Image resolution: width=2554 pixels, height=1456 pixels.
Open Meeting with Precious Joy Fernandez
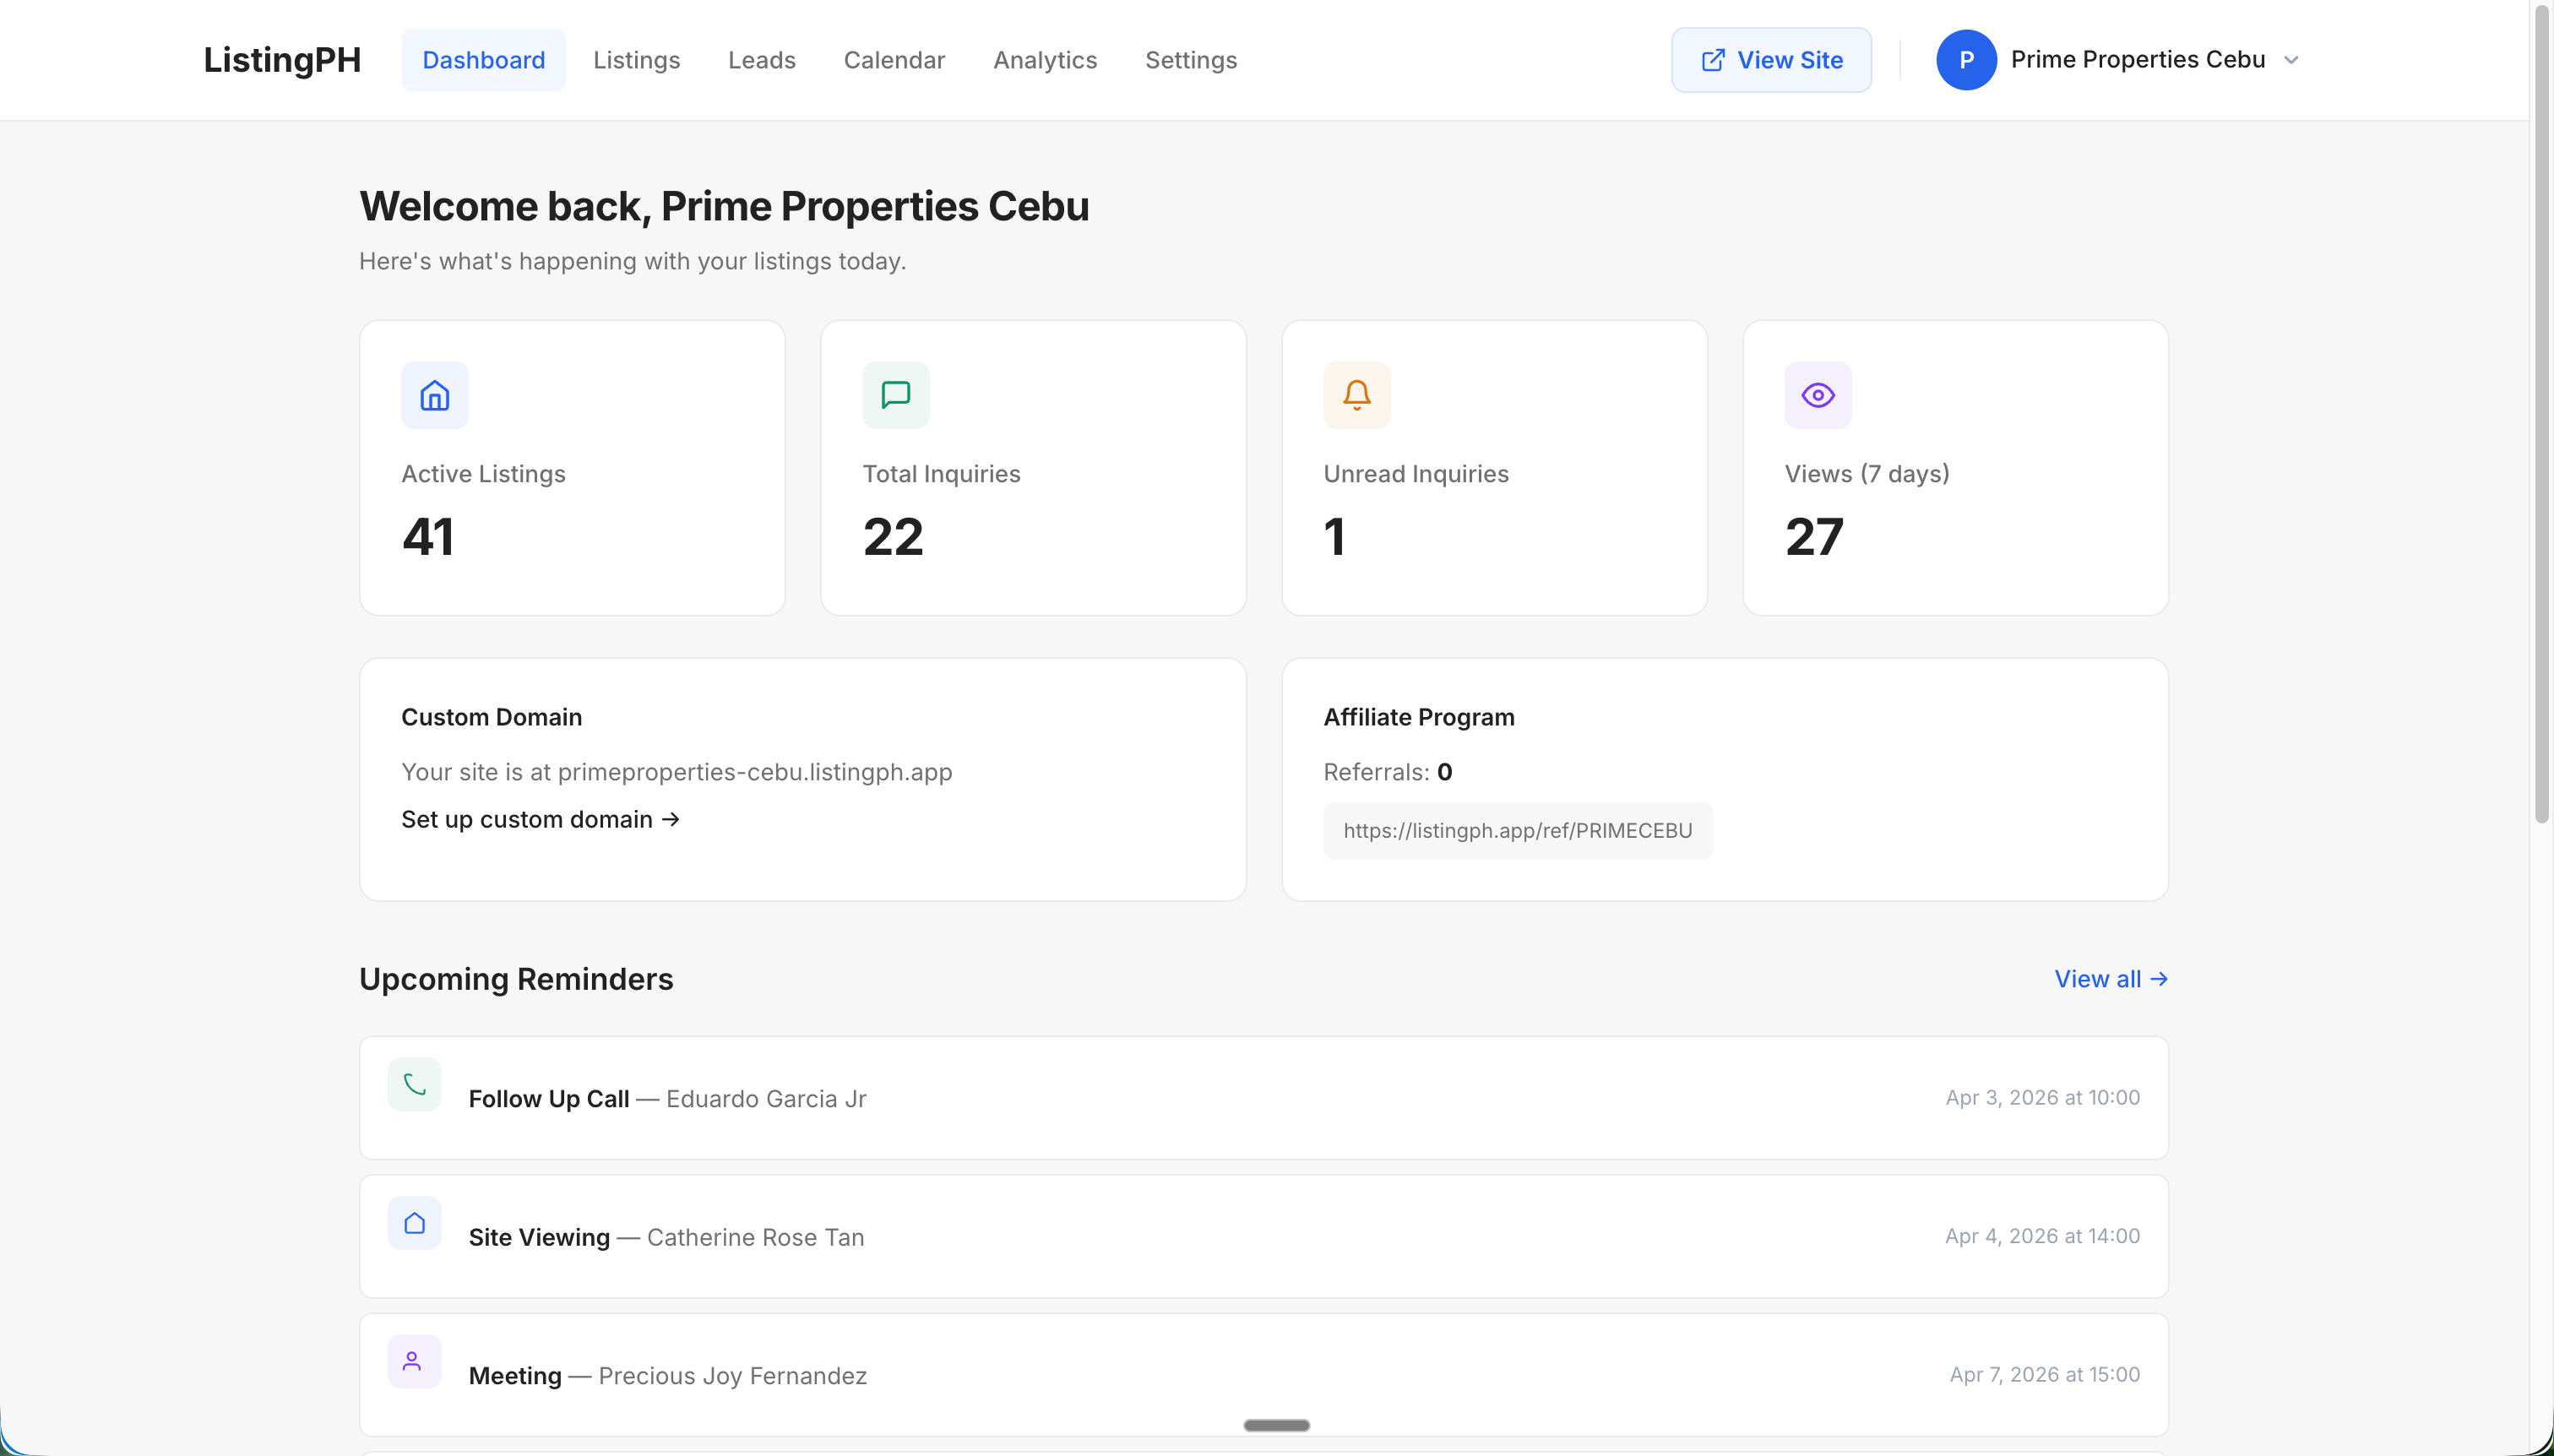[1263, 1375]
